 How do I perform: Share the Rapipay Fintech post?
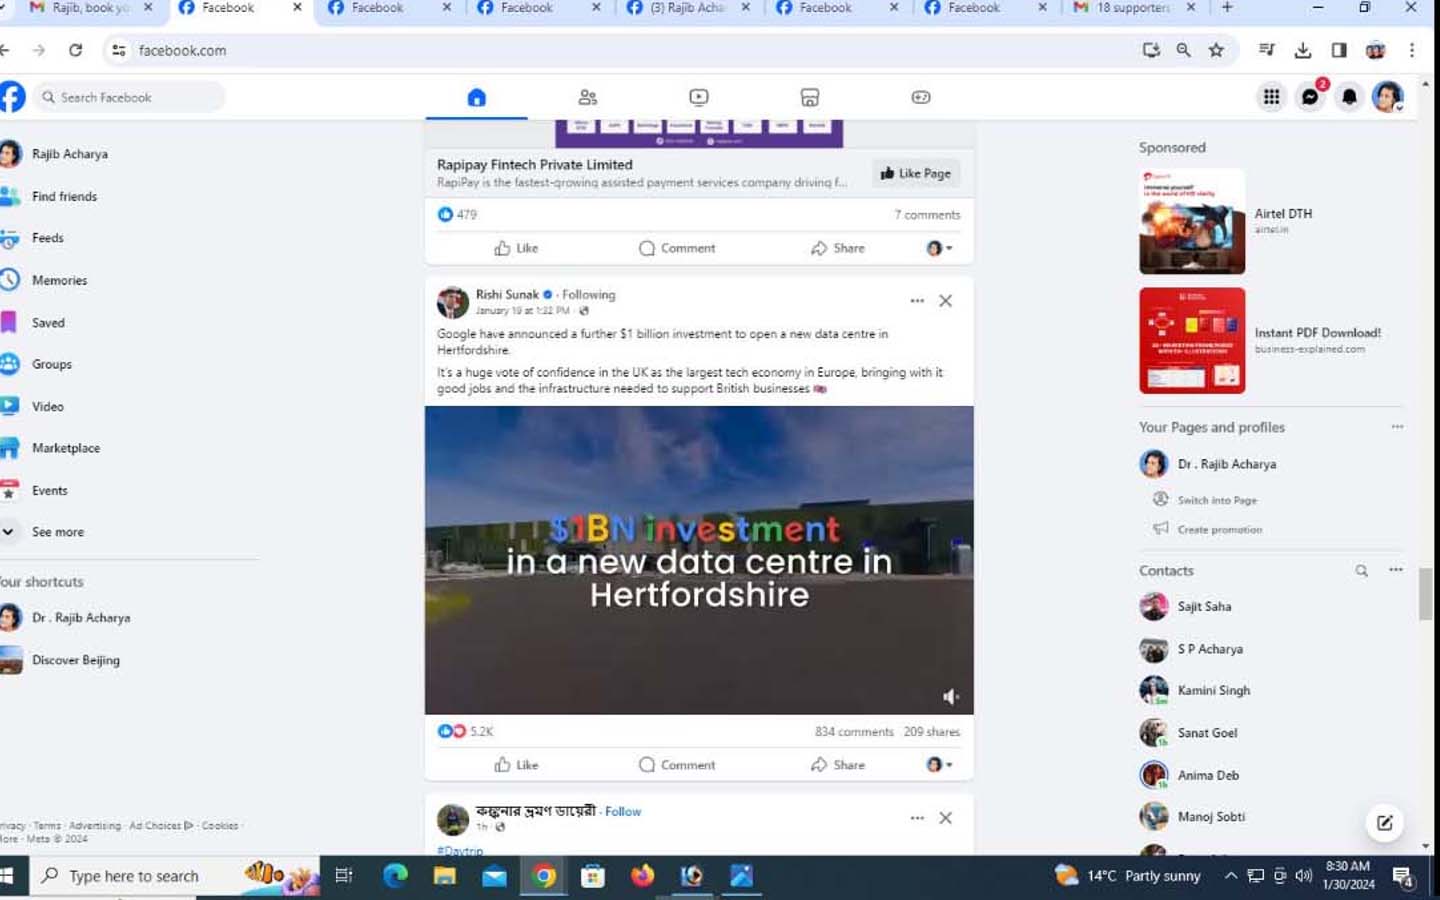tap(838, 248)
